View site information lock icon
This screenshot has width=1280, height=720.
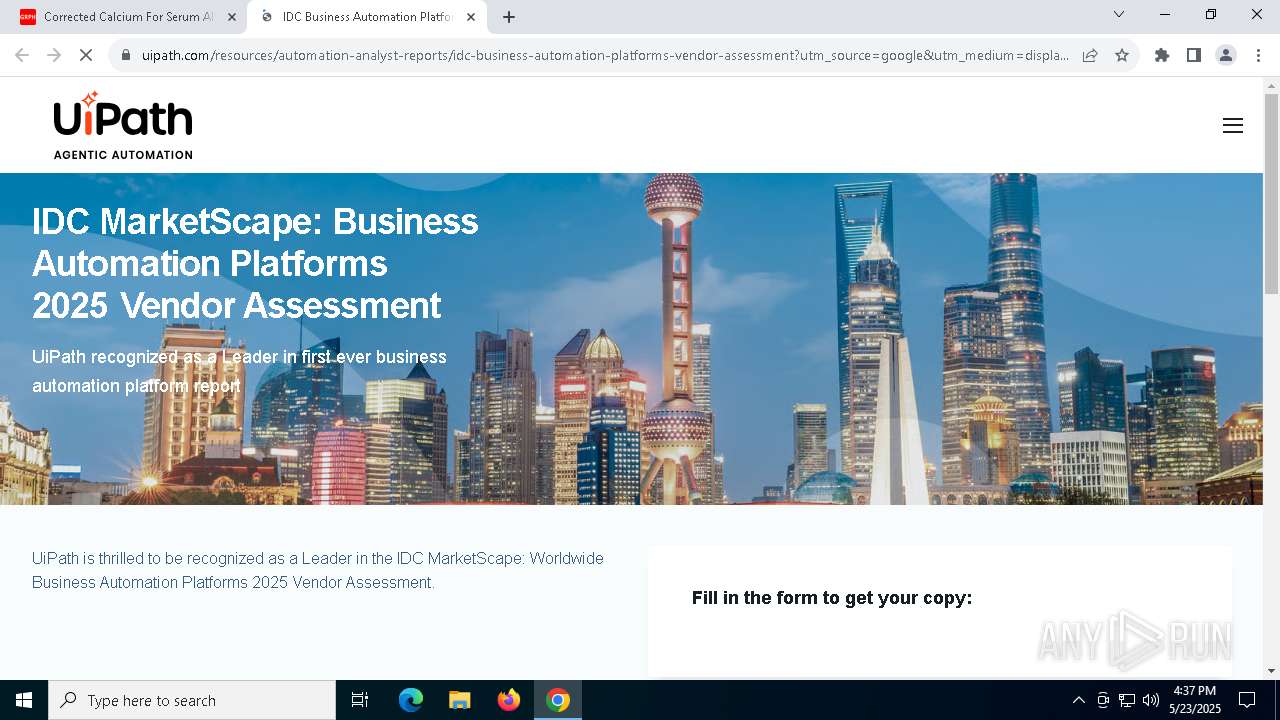click(126, 55)
